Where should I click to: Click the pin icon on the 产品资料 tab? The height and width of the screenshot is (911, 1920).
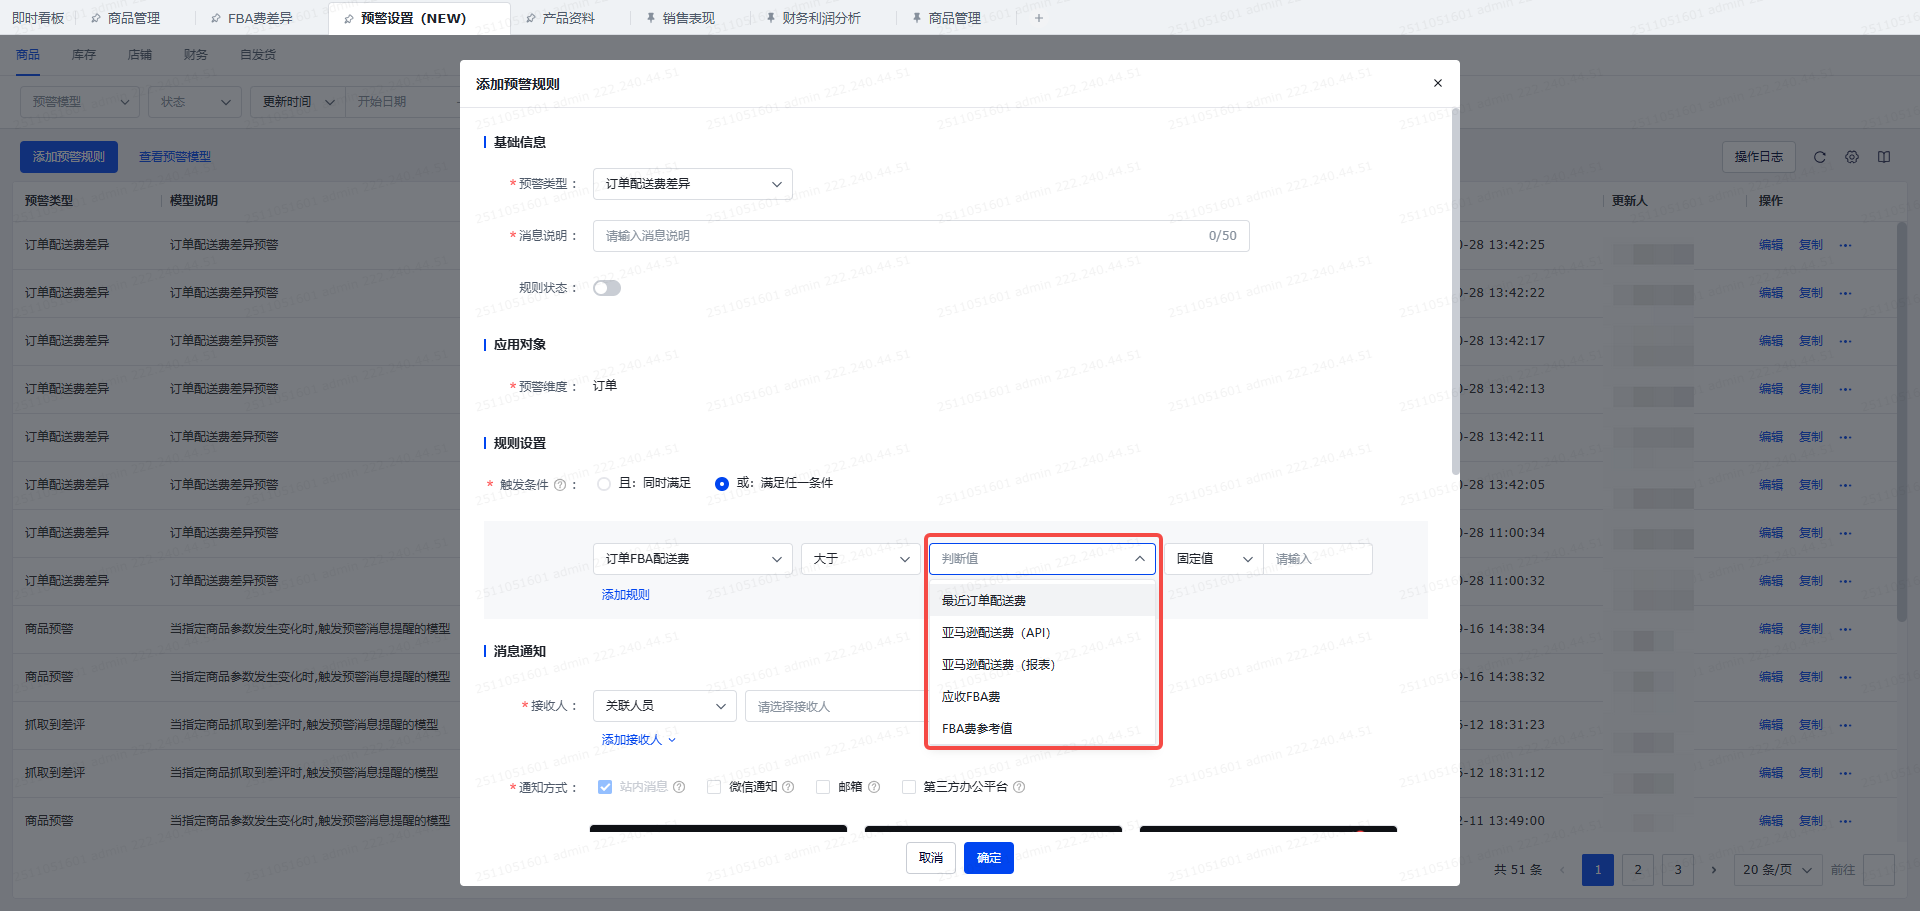pyautogui.click(x=530, y=18)
